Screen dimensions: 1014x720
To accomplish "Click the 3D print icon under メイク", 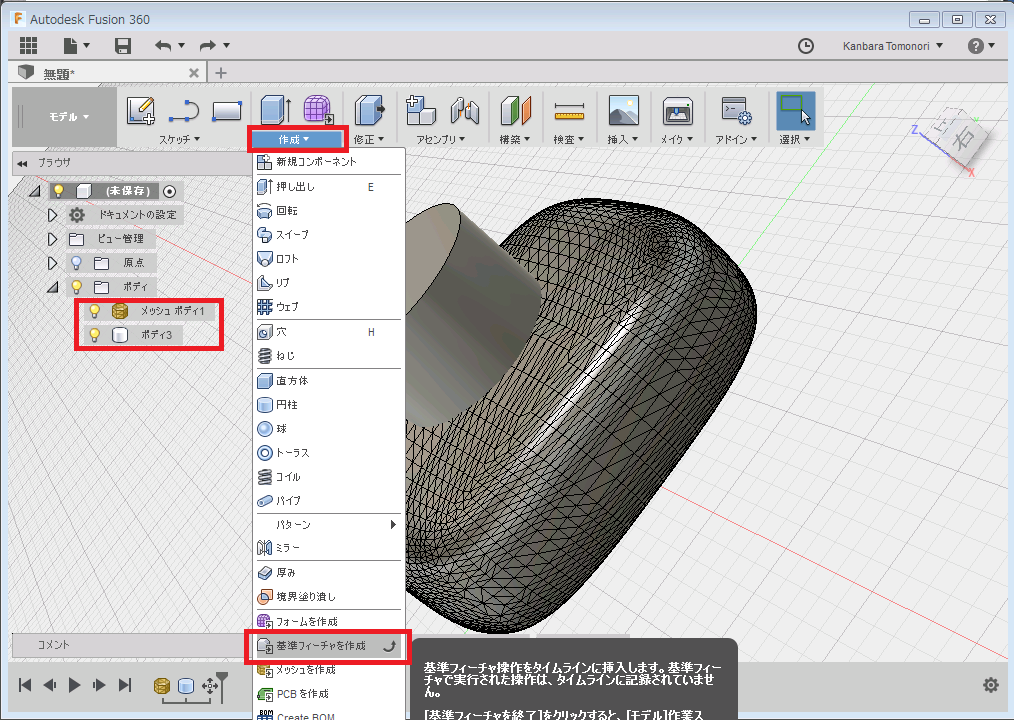I will 677,110.
